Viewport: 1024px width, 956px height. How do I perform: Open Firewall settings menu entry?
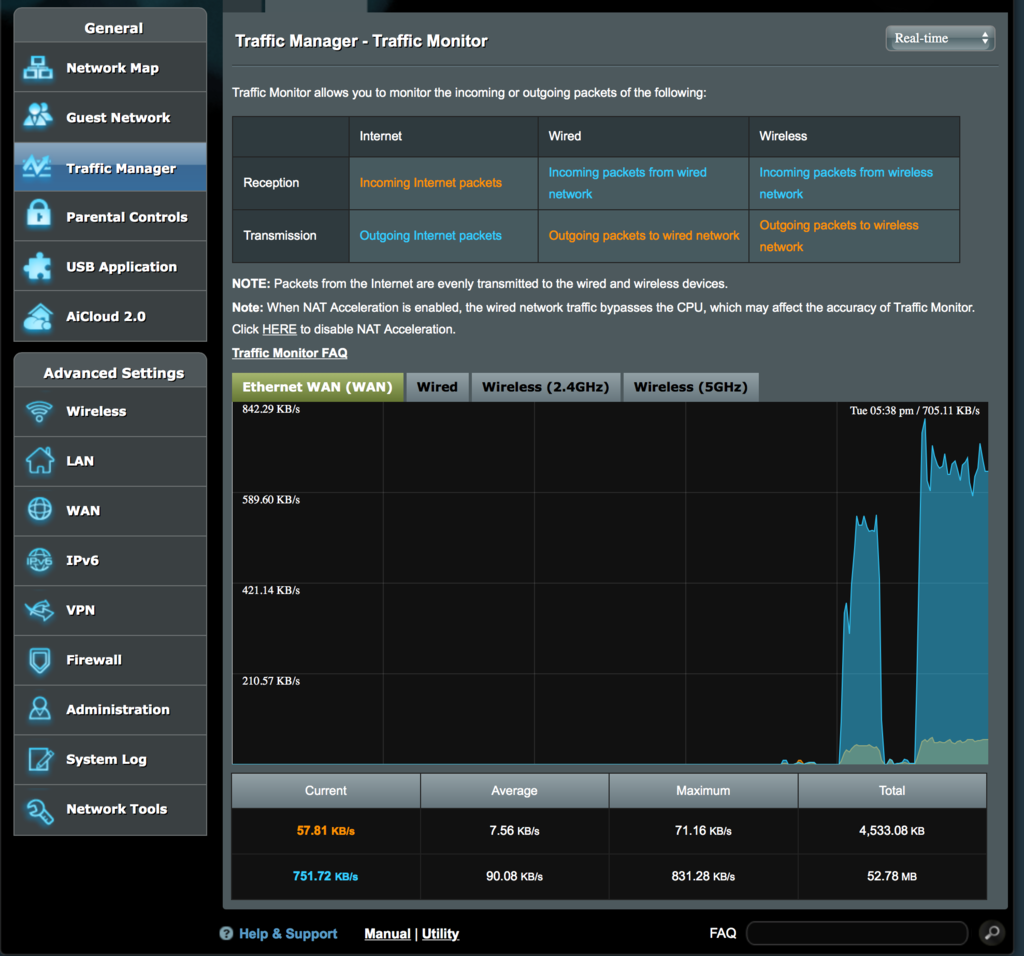pyautogui.click(x=110, y=660)
